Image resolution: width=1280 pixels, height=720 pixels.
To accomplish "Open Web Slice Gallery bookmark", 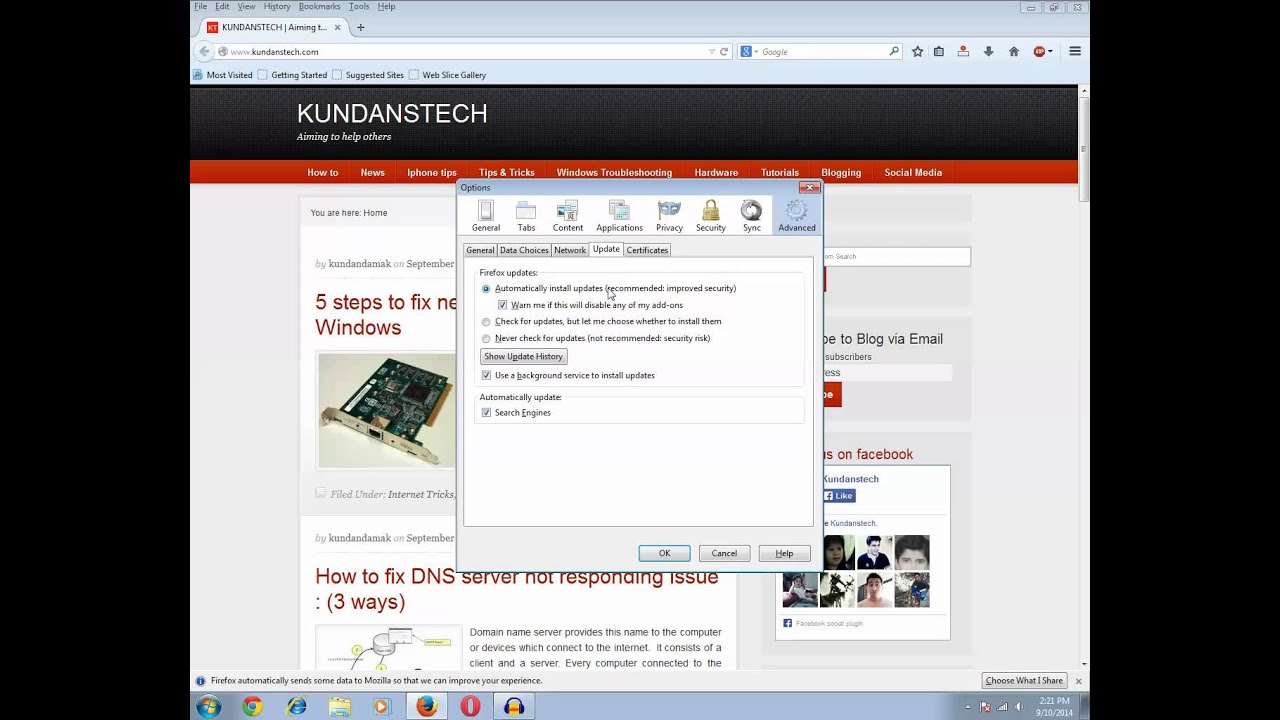I will click(x=447, y=75).
